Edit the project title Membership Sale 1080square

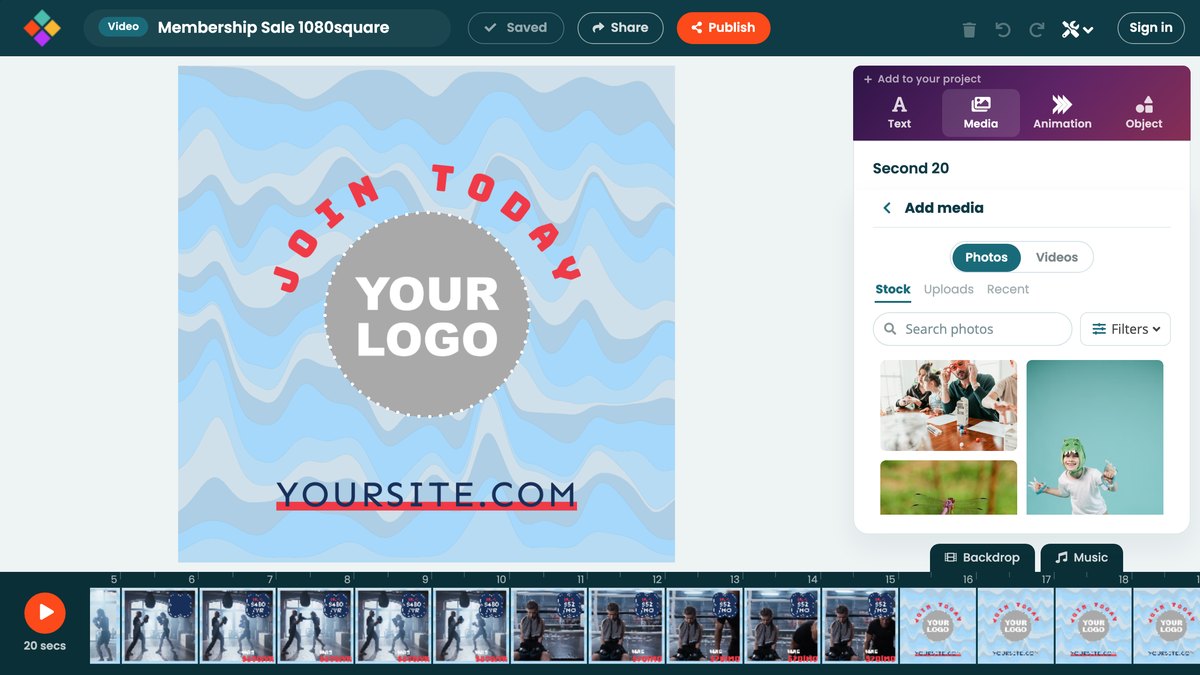point(273,28)
